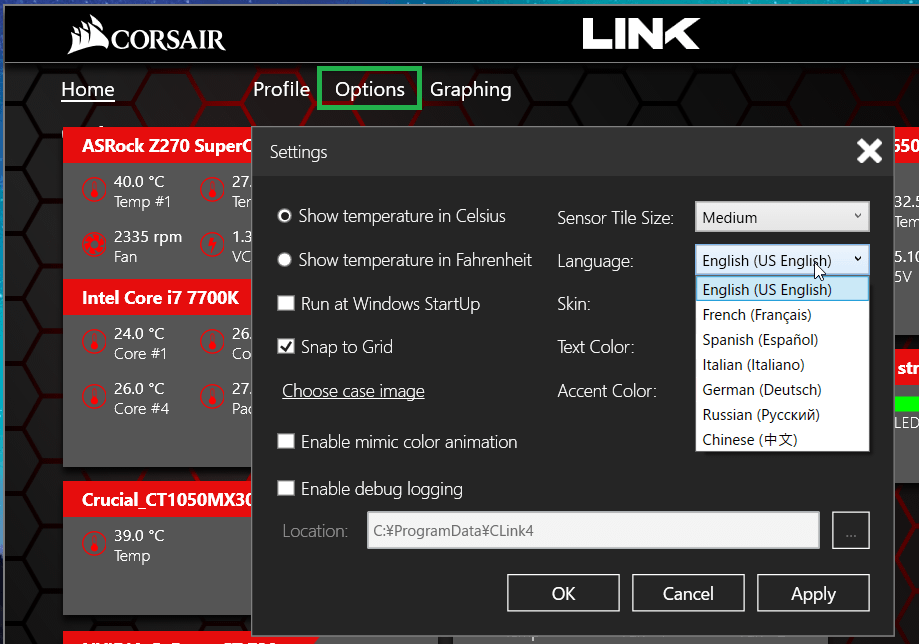Click the Corsair logo
The width and height of the screenshot is (919, 644).
point(146,35)
